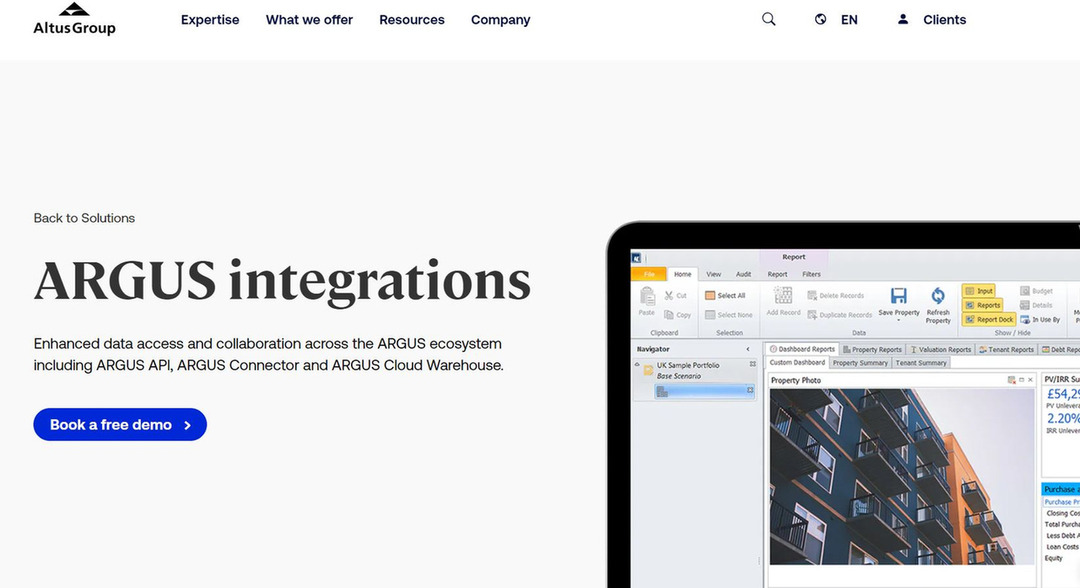
Task: Collapse the Navigator panel arrow
Action: (x=748, y=349)
